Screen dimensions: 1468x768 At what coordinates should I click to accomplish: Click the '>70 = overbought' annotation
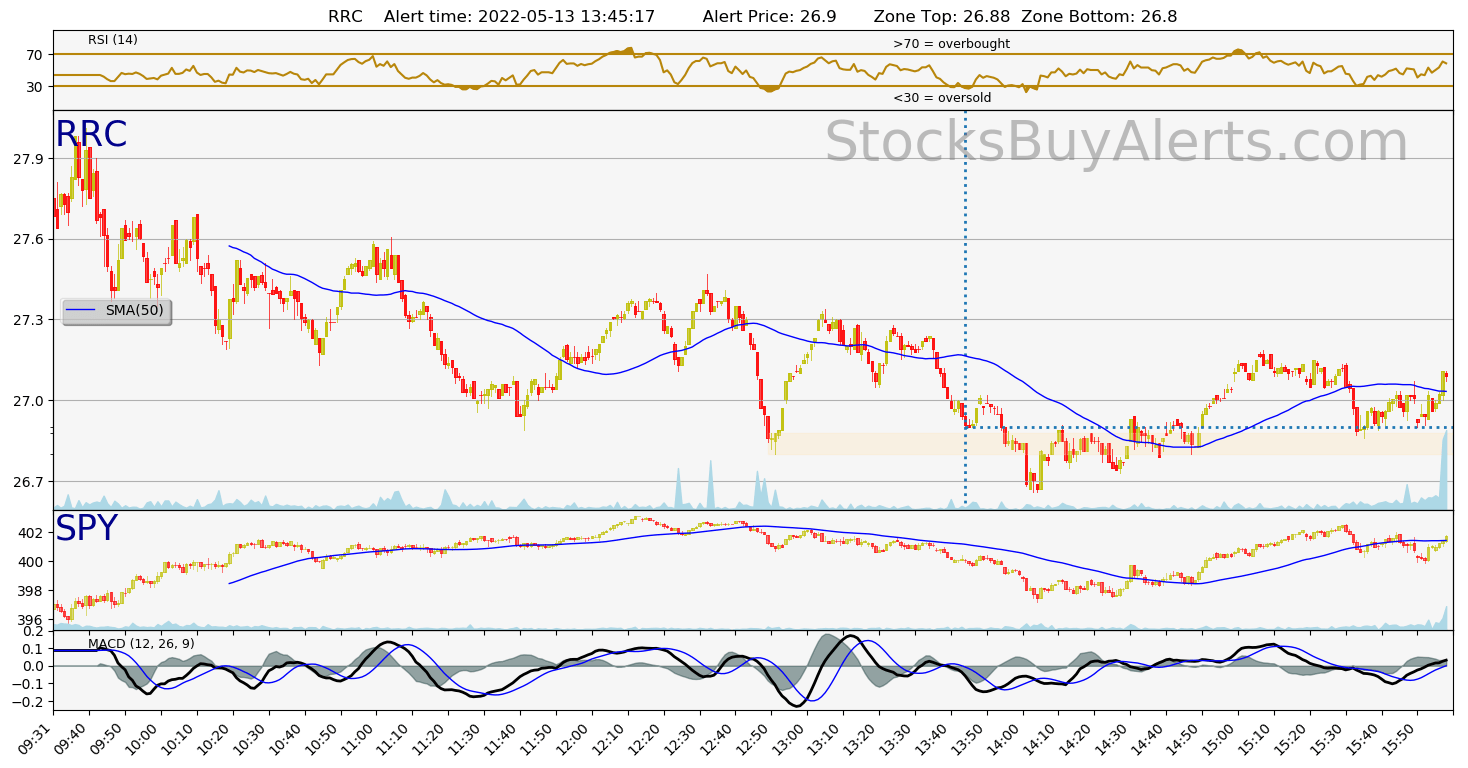click(x=951, y=44)
